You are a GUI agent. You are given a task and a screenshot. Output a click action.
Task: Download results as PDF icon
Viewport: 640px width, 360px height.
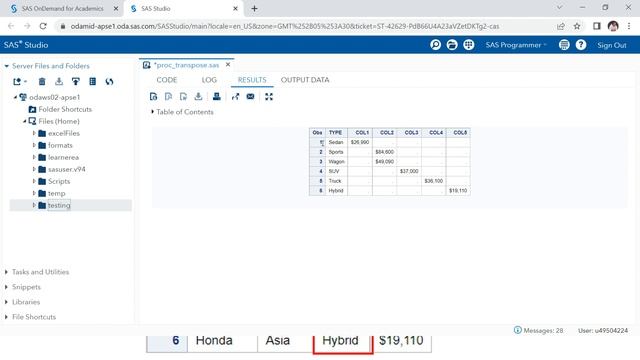point(168,97)
